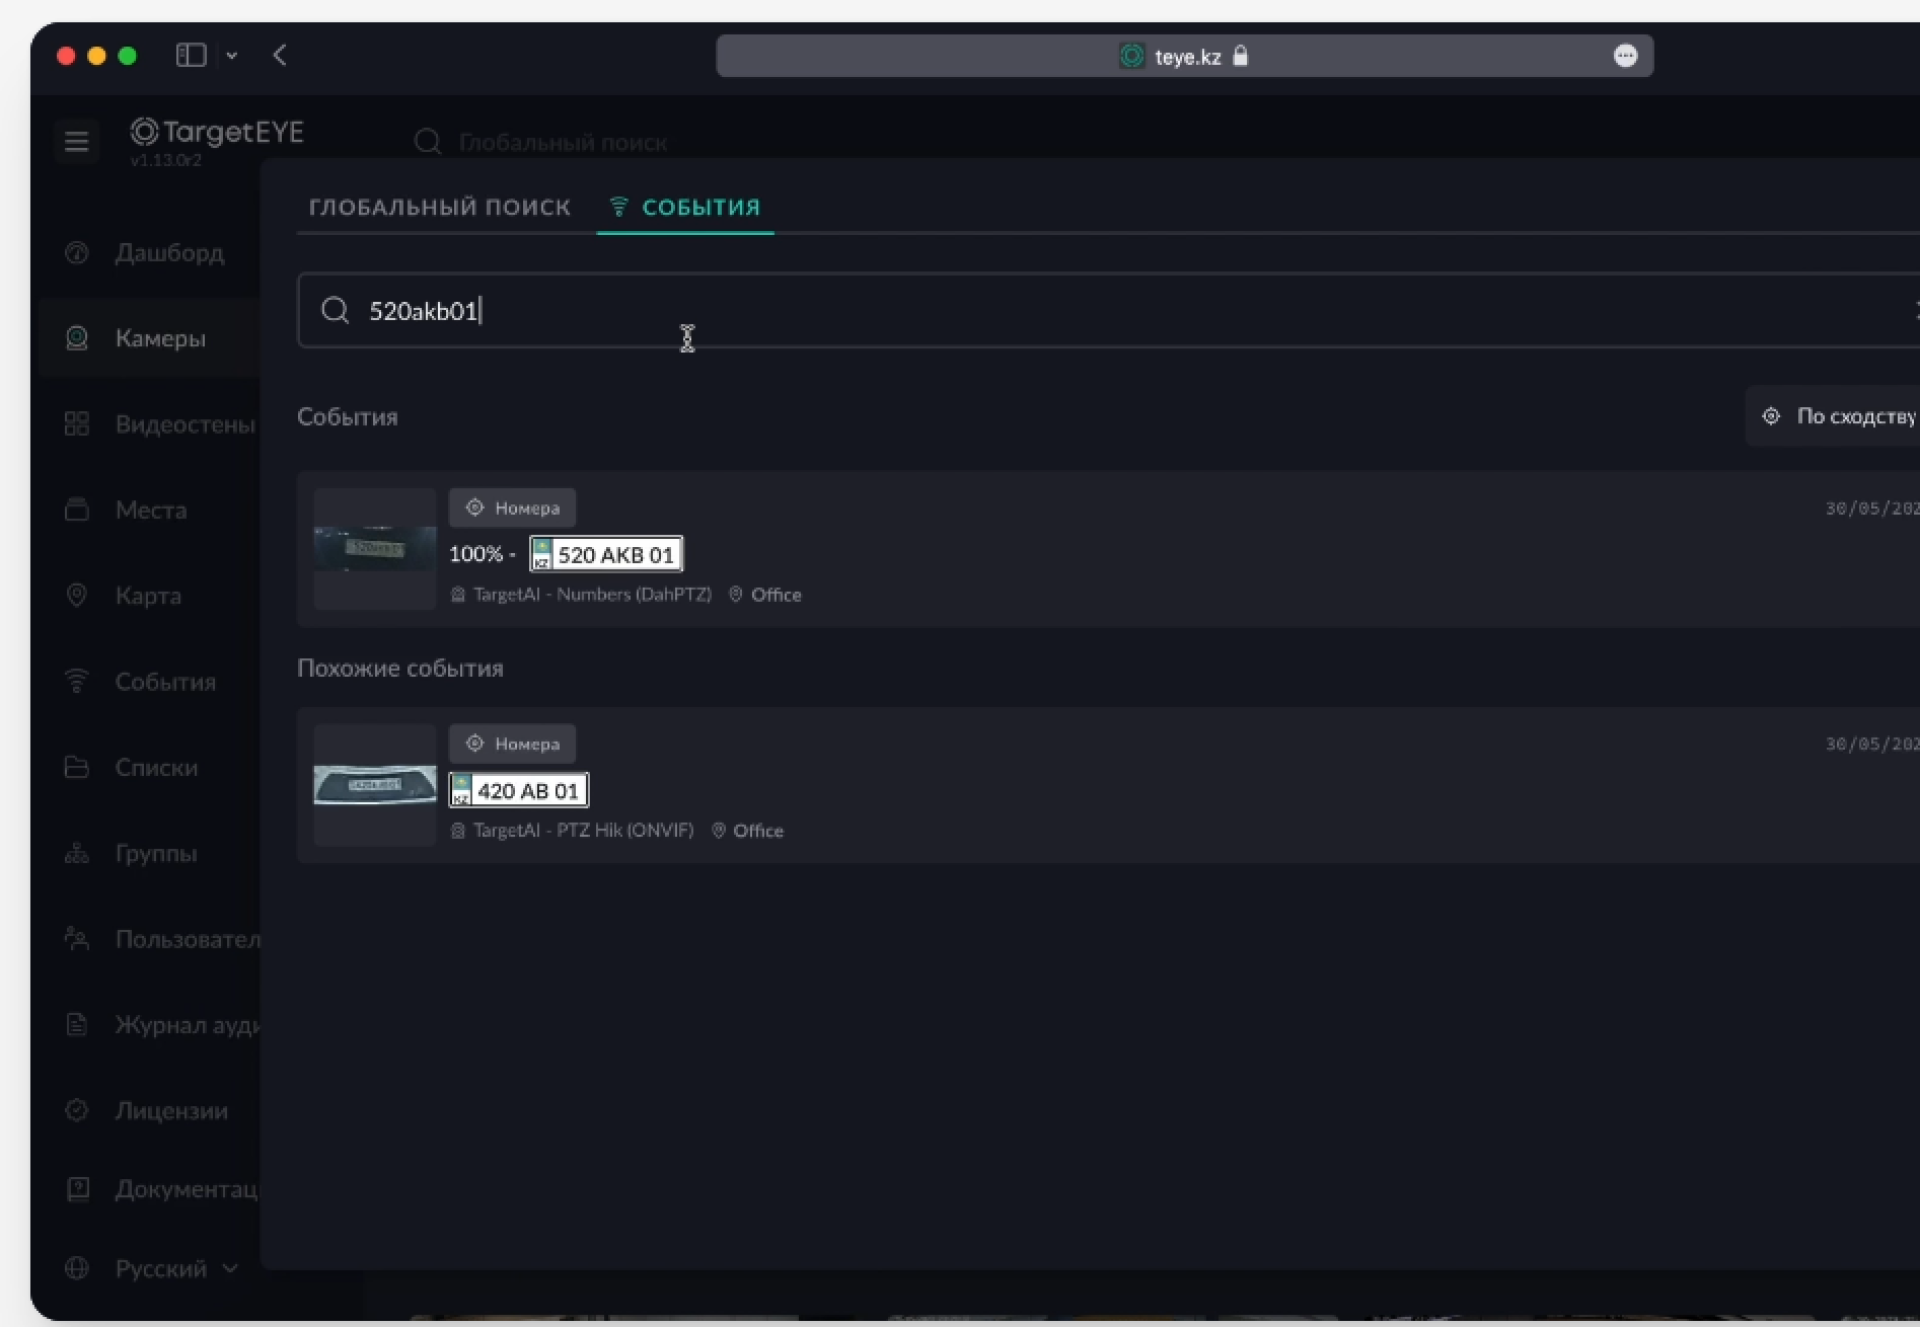Click the Дашборд sidebar icon

(x=77, y=253)
